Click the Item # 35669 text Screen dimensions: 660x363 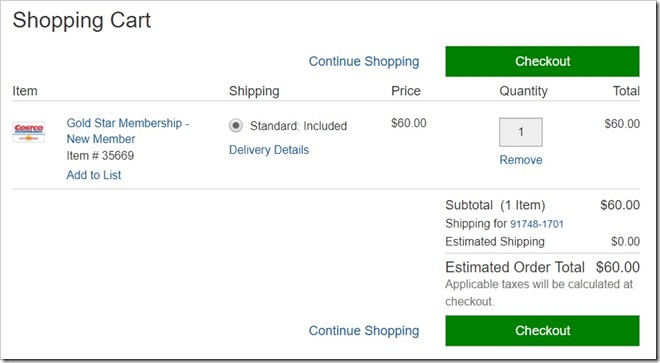100,155
